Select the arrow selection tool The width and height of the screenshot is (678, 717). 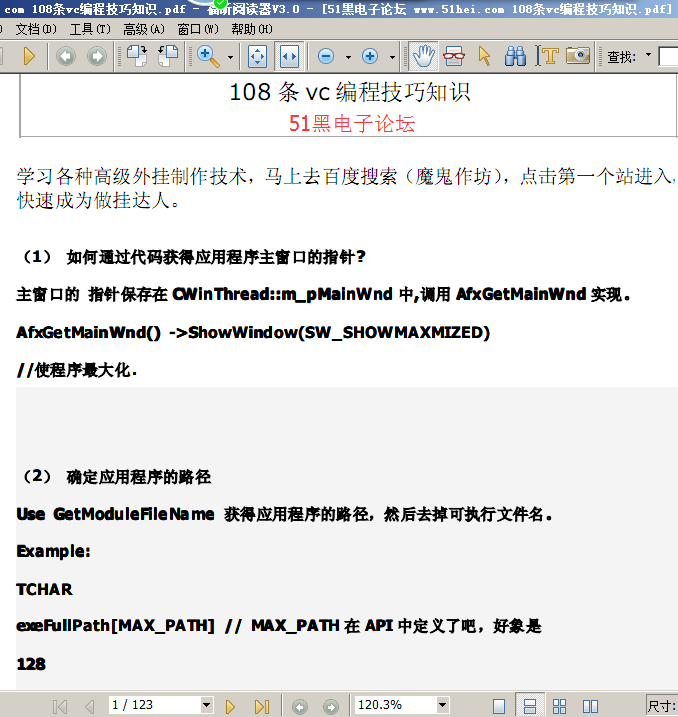[x=484, y=57]
